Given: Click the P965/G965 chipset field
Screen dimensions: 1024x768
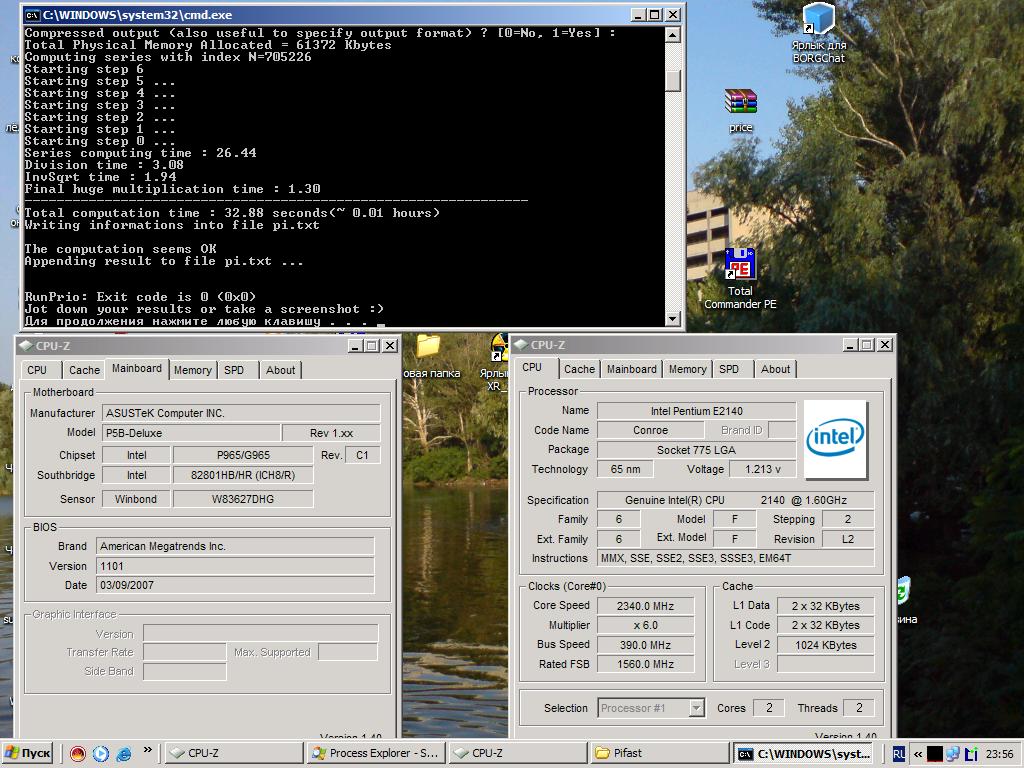Looking at the screenshot, I should pyautogui.click(x=243, y=455).
